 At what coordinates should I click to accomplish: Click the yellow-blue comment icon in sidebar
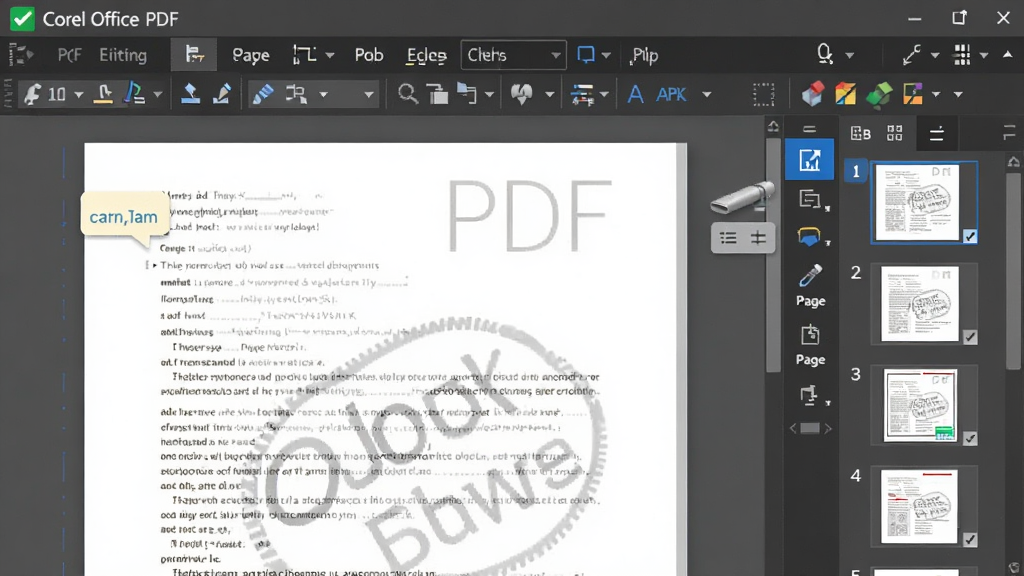click(809, 236)
